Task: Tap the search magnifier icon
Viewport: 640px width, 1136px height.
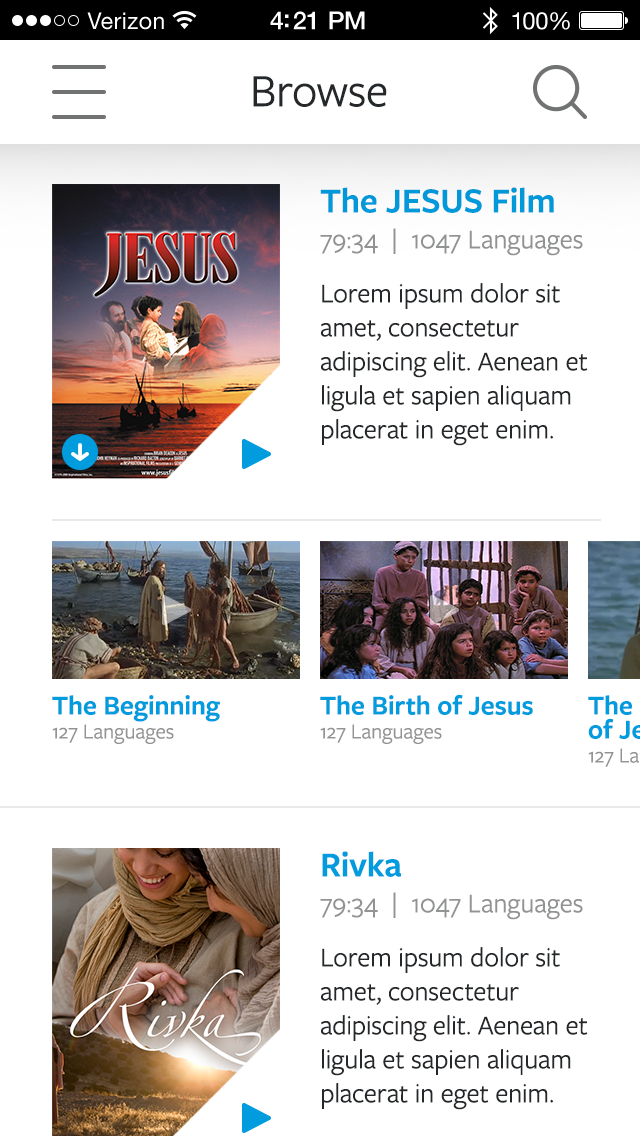Action: 559,93
